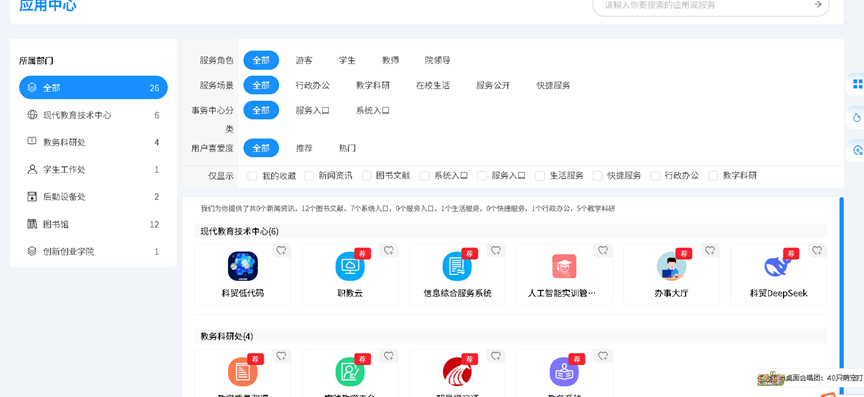
Task: Filter service scene by 快捷服务
Action: coord(554,85)
